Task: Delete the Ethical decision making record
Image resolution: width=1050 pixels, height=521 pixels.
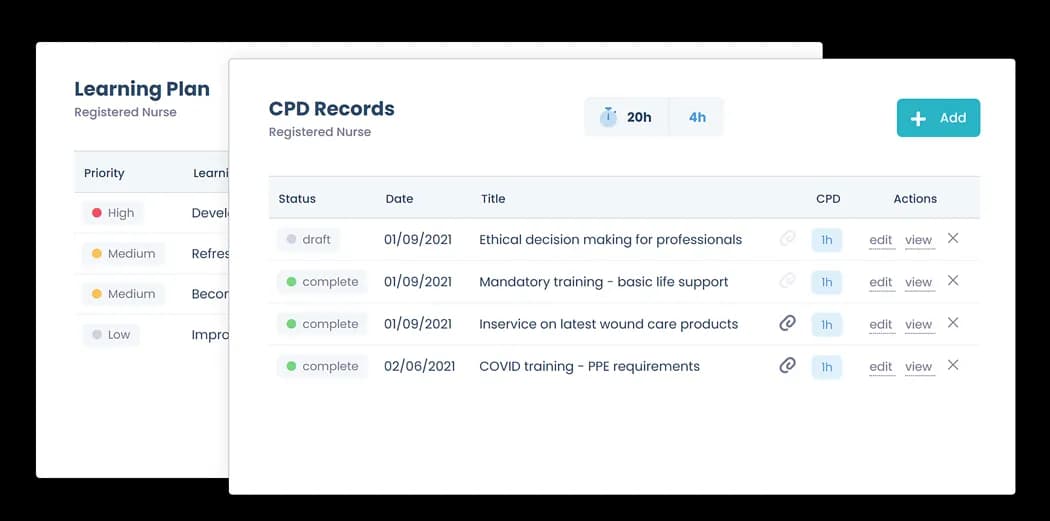Action: 953,238
